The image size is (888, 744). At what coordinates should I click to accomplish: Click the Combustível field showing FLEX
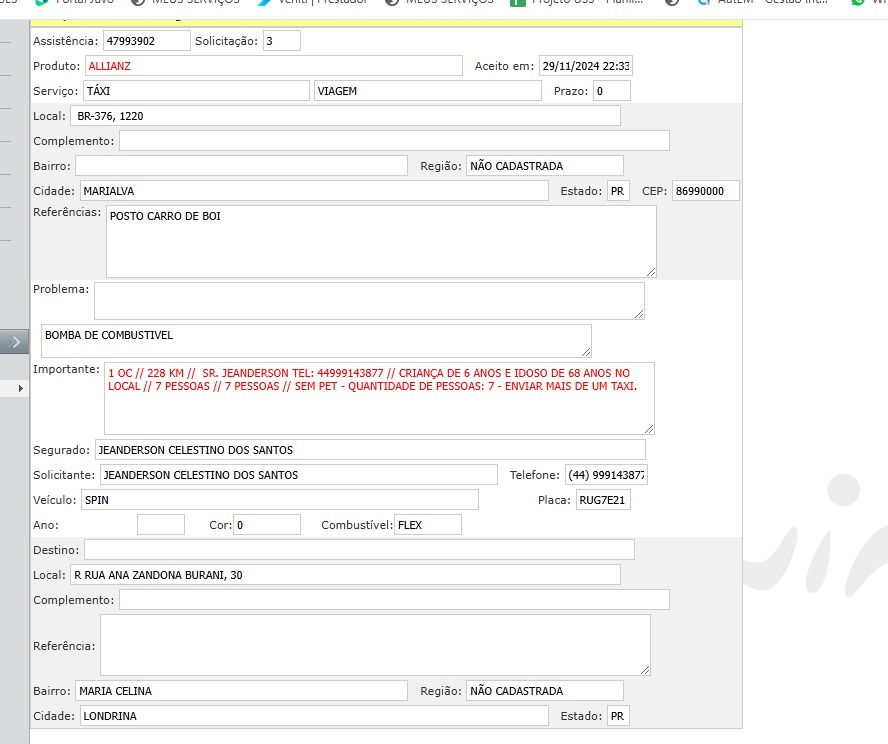tap(428, 524)
